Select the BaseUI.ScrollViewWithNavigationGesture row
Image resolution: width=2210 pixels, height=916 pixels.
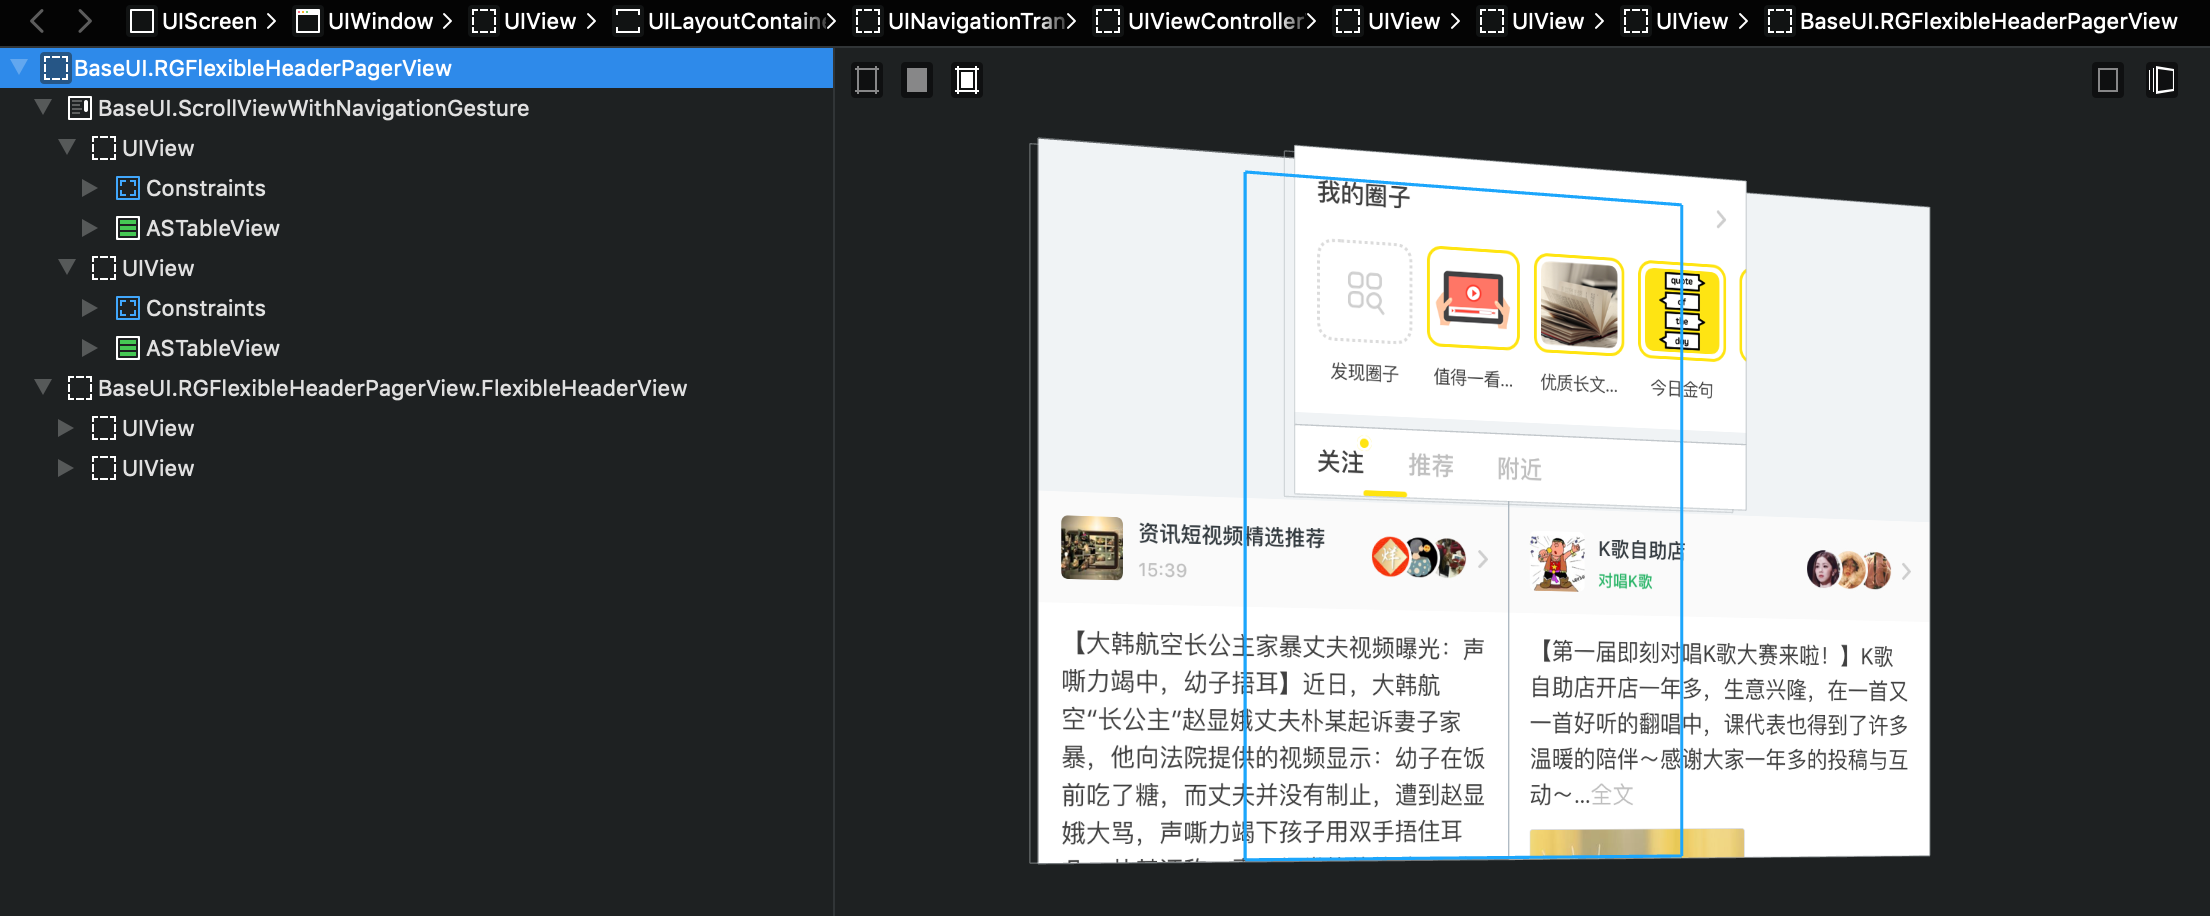[x=416, y=108]
